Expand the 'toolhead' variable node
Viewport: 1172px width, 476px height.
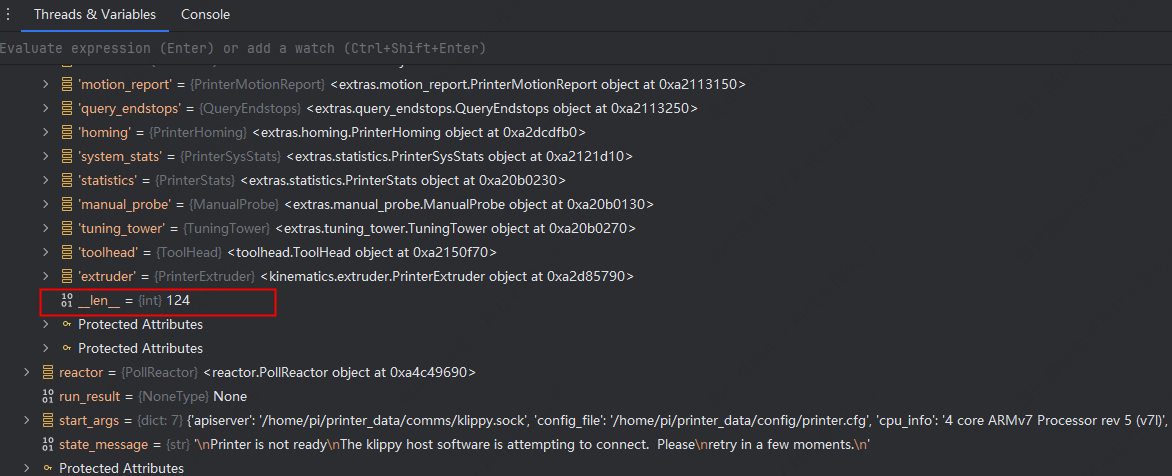pos(46,252)
